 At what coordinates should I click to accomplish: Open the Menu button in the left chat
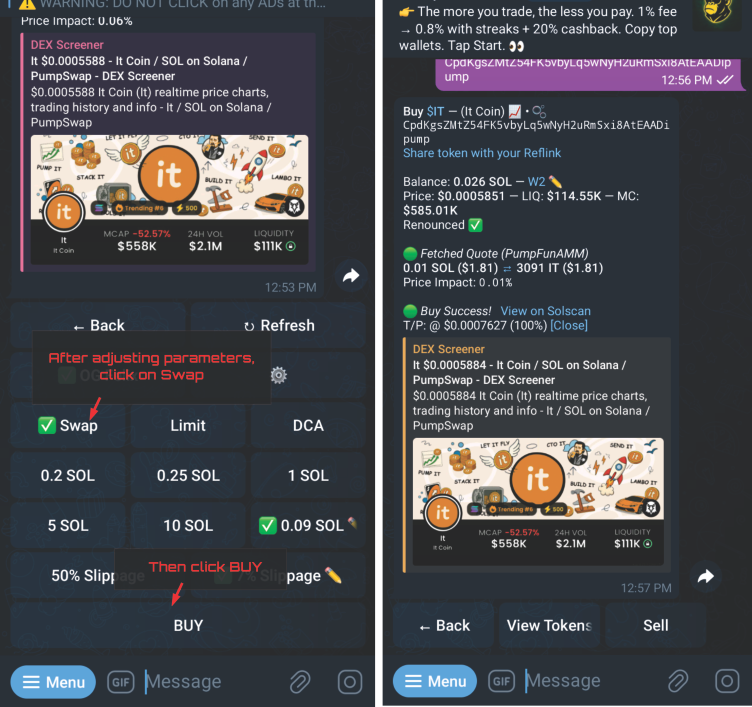pos(53,682)
